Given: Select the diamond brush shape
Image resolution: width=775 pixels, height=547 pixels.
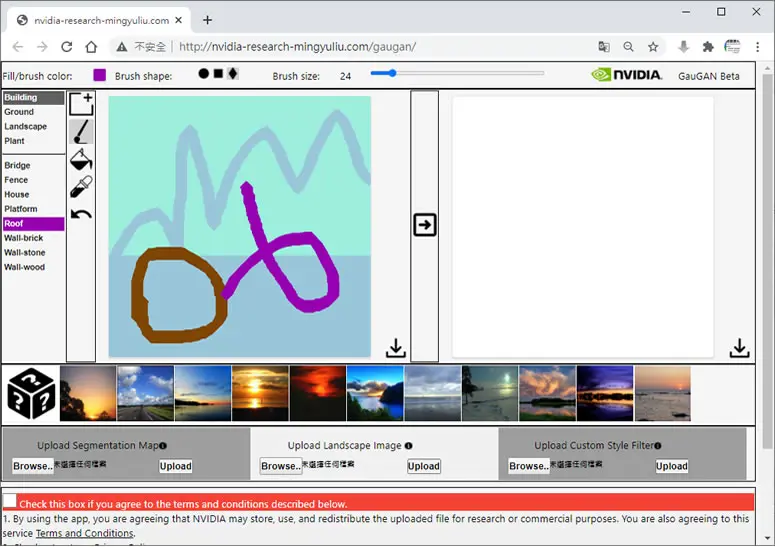Looking at the screenshot, I should click(x=233, y=74).
